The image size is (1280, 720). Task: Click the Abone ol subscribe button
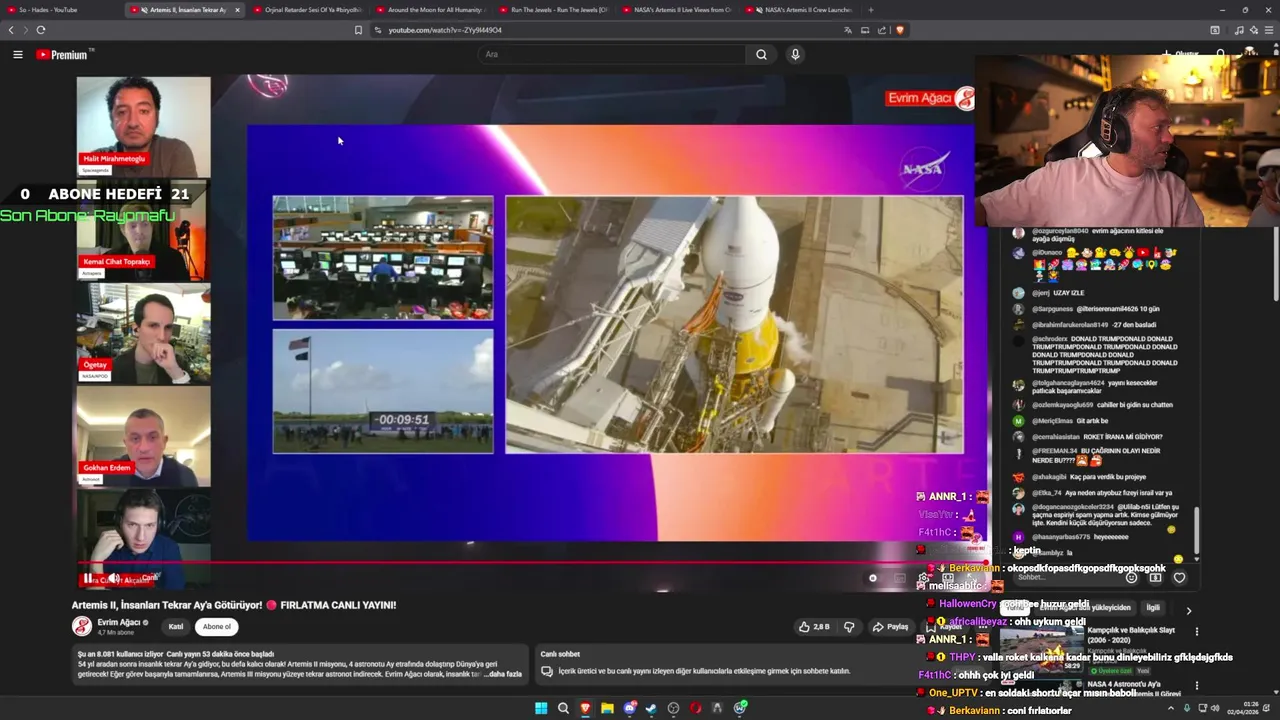[x=217, y=627]
